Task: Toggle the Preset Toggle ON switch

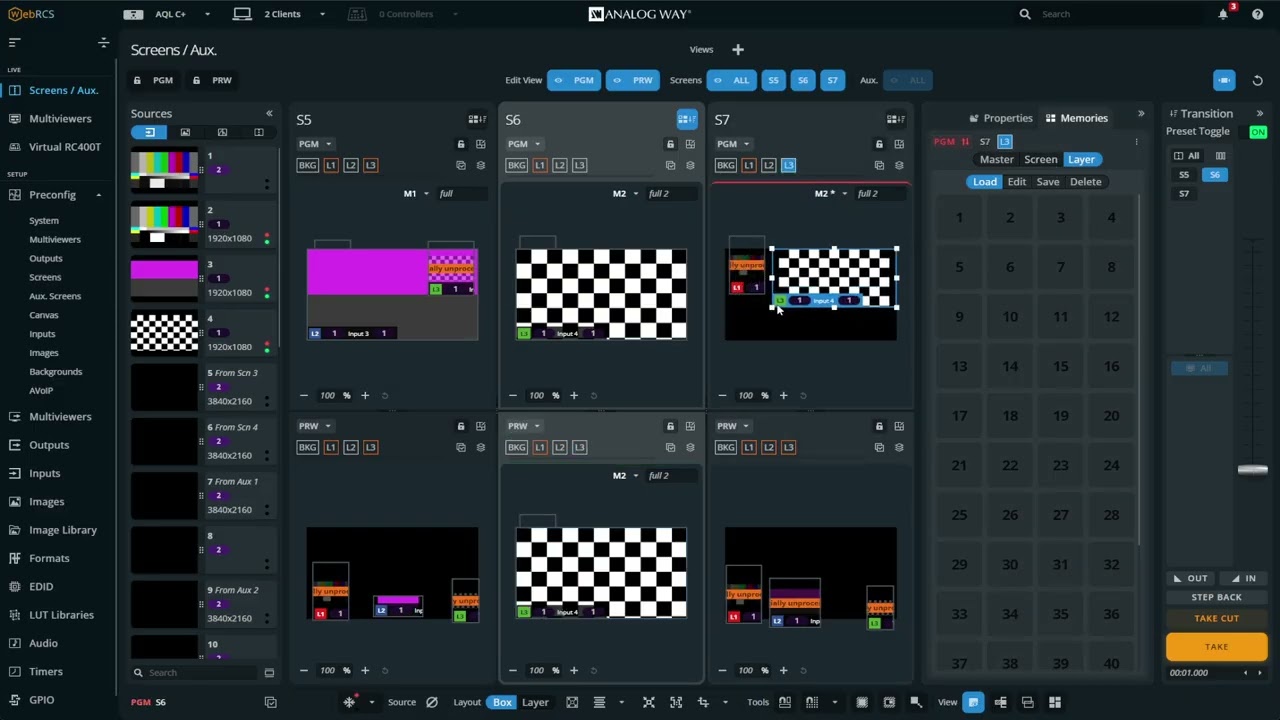Action: tap(1258, 132)
